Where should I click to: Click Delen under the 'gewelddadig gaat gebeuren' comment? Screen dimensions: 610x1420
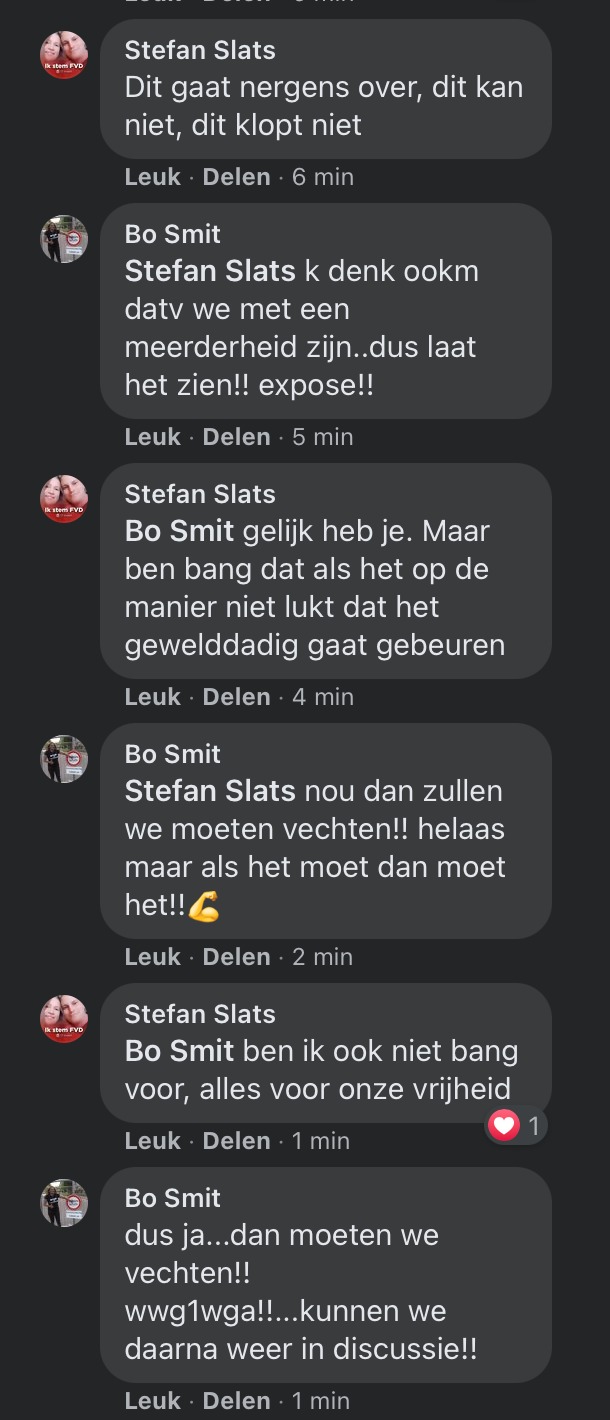tap(236, 697)
